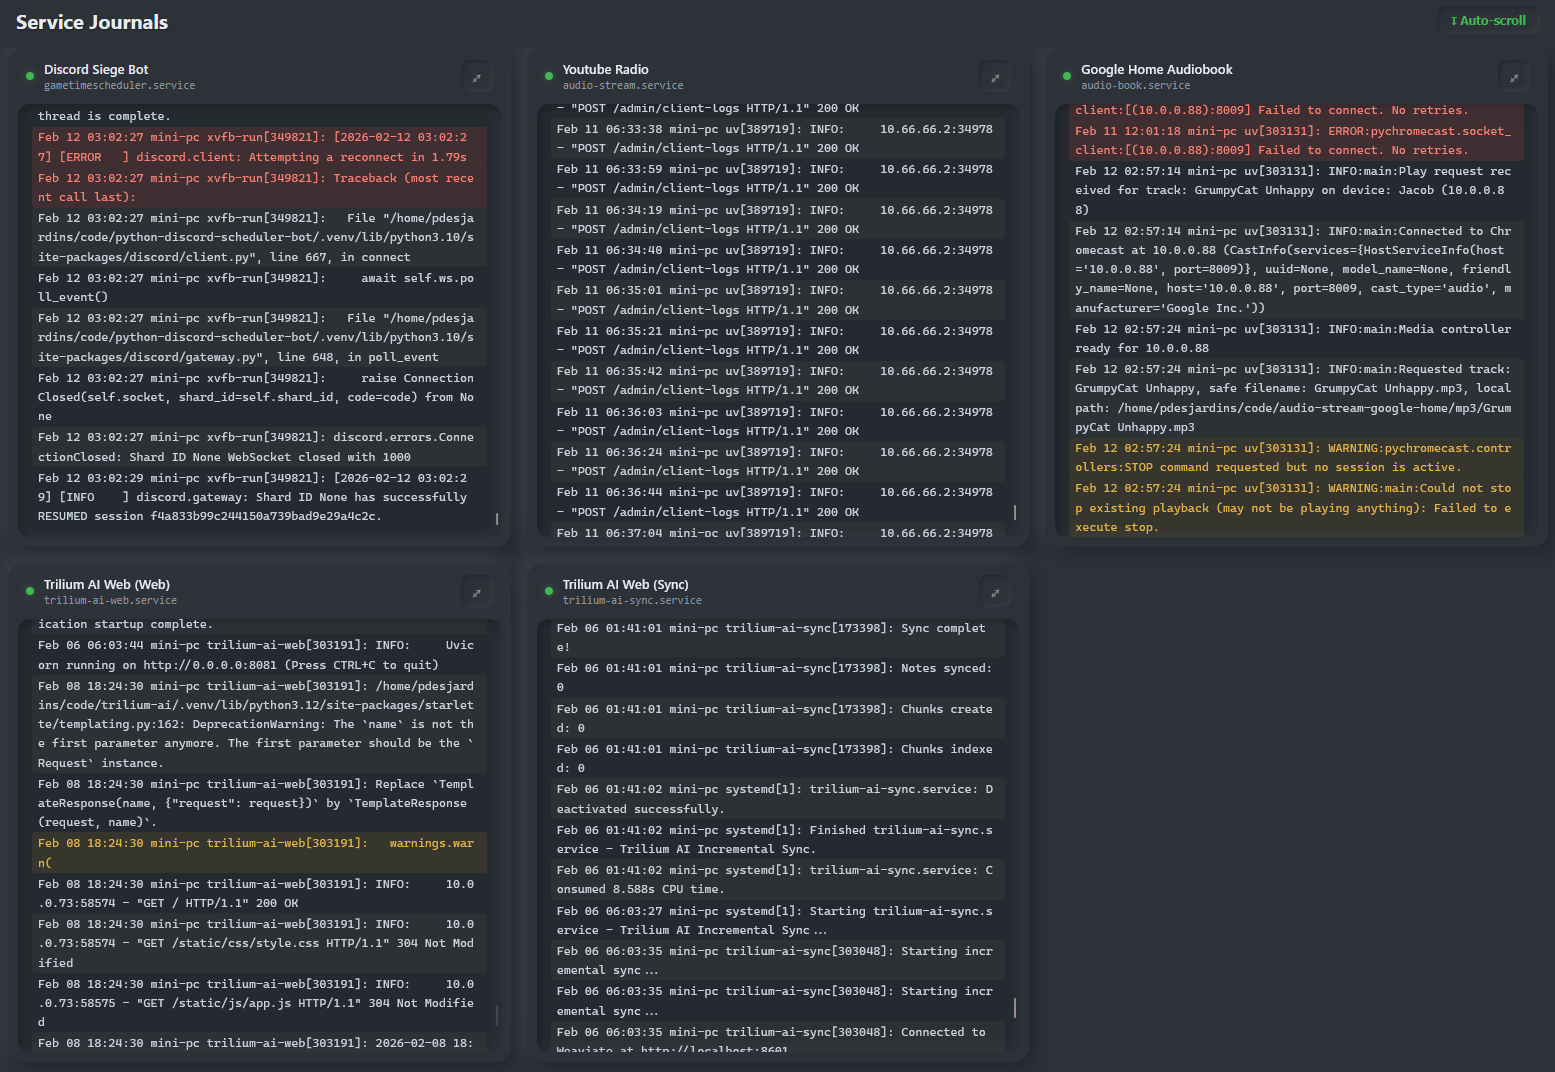Click the Trilium AI Web (Sync) scrollbar
Viewport: 1555px width, 1072px height.
click(x=1015, y=1007)
